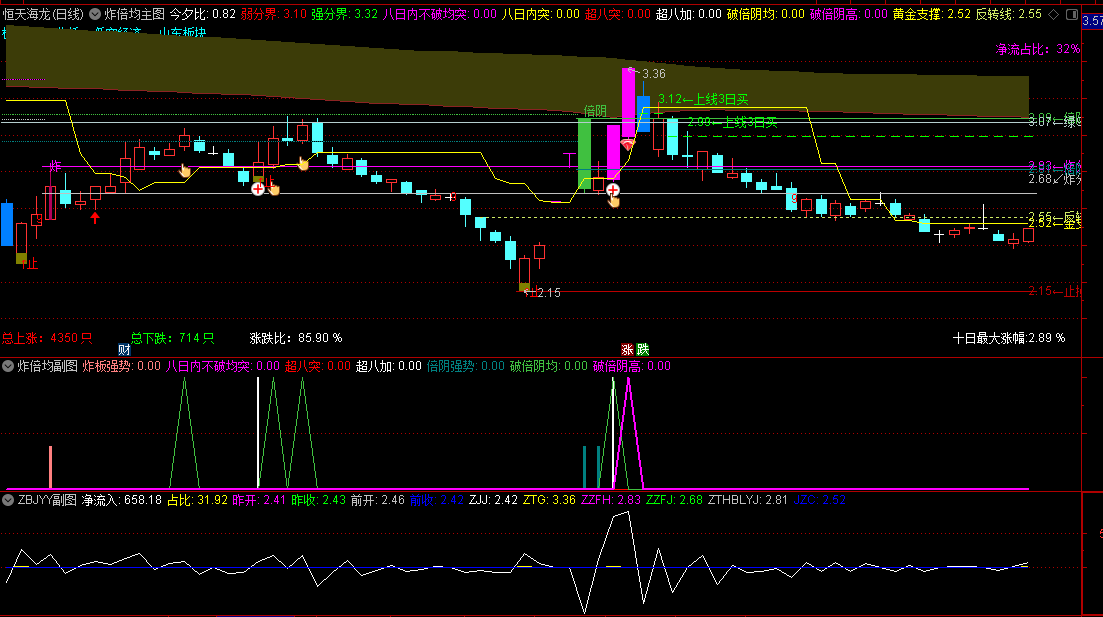This screenshot has width=1103, height=617.
Task: Click the 总下跌: 714只 statistic
Action: pyautogui.click(x=172, y=338)
